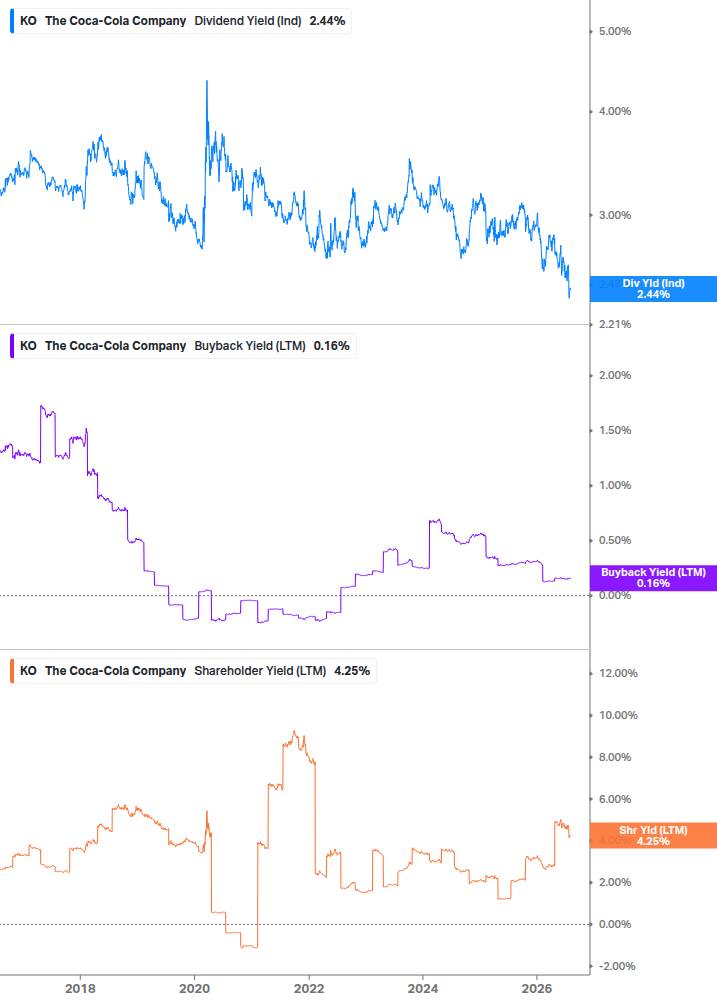Click the 2026 label on the time axis
The width and height of the screenshot is (717, 1005).
point(537,988)
